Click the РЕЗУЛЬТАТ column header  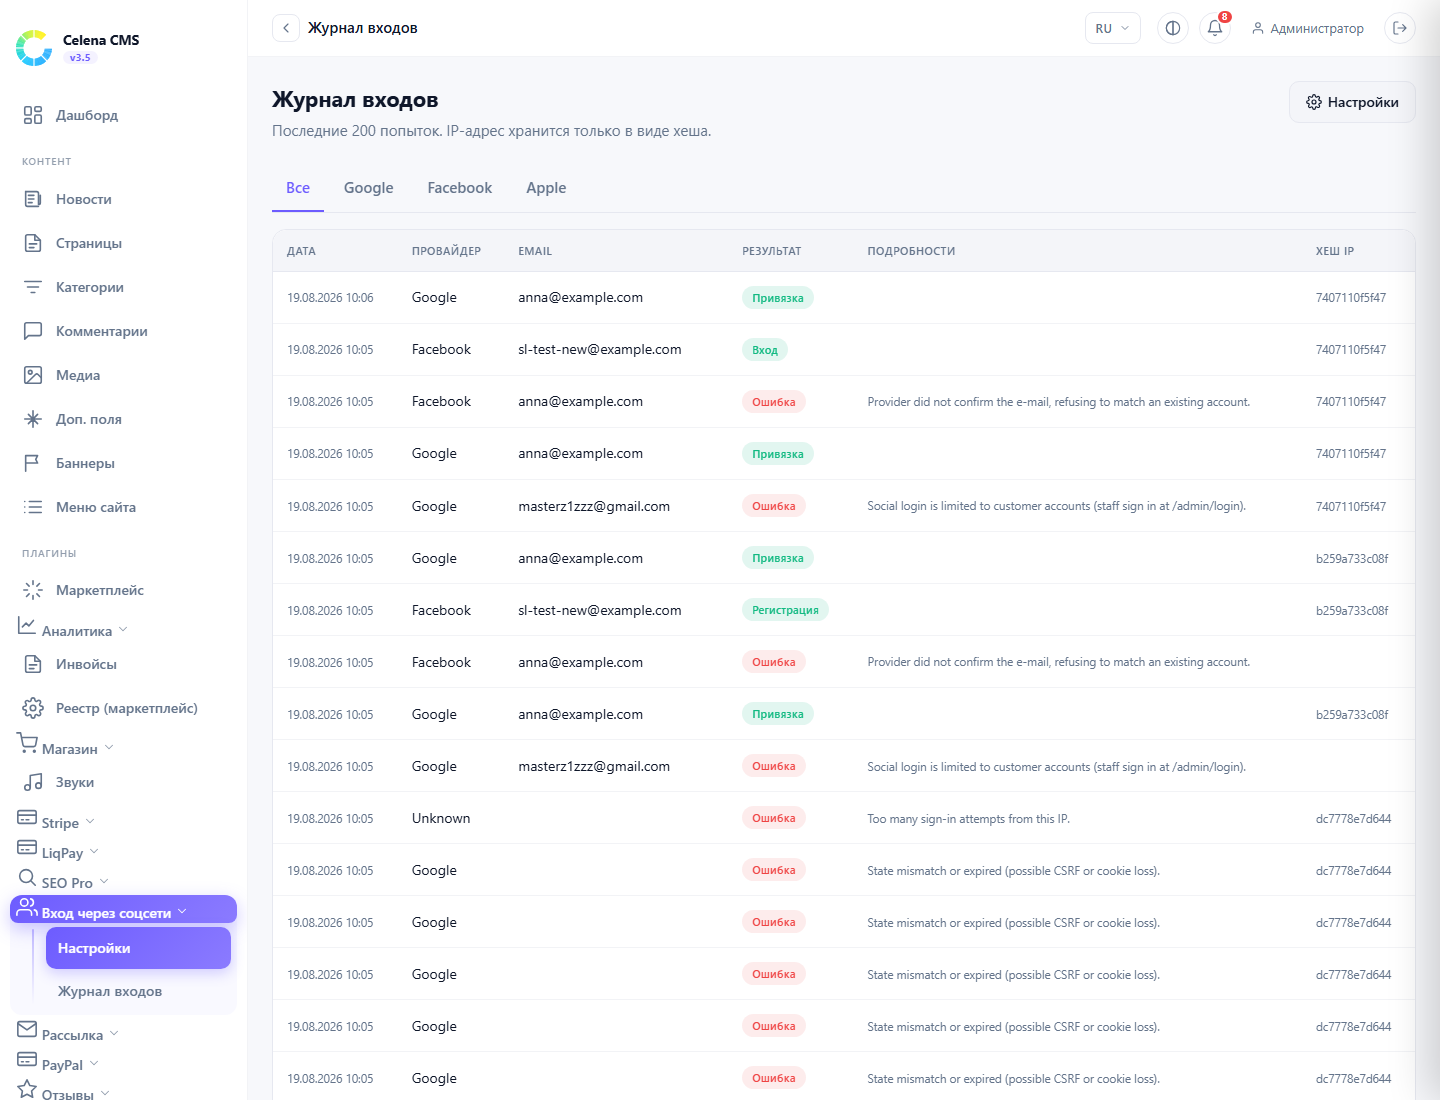click(771, 251)
